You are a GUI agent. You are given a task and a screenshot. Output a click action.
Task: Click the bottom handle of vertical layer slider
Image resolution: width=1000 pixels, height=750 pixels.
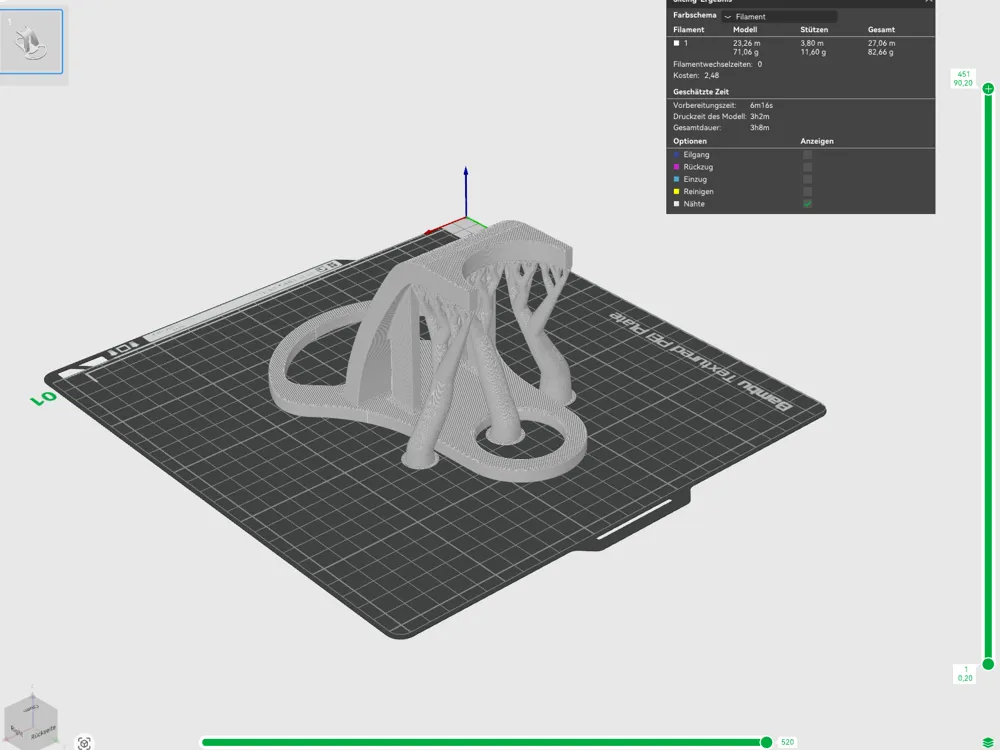[988, 665]
